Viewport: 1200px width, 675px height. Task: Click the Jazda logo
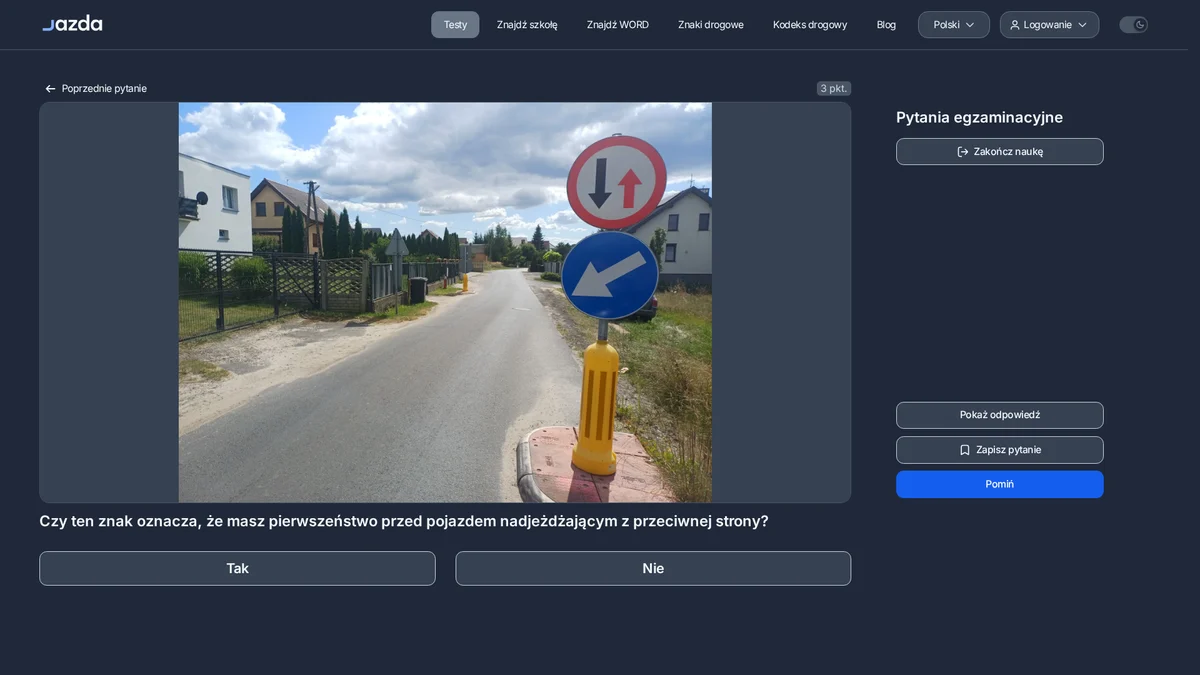(72, 23)
